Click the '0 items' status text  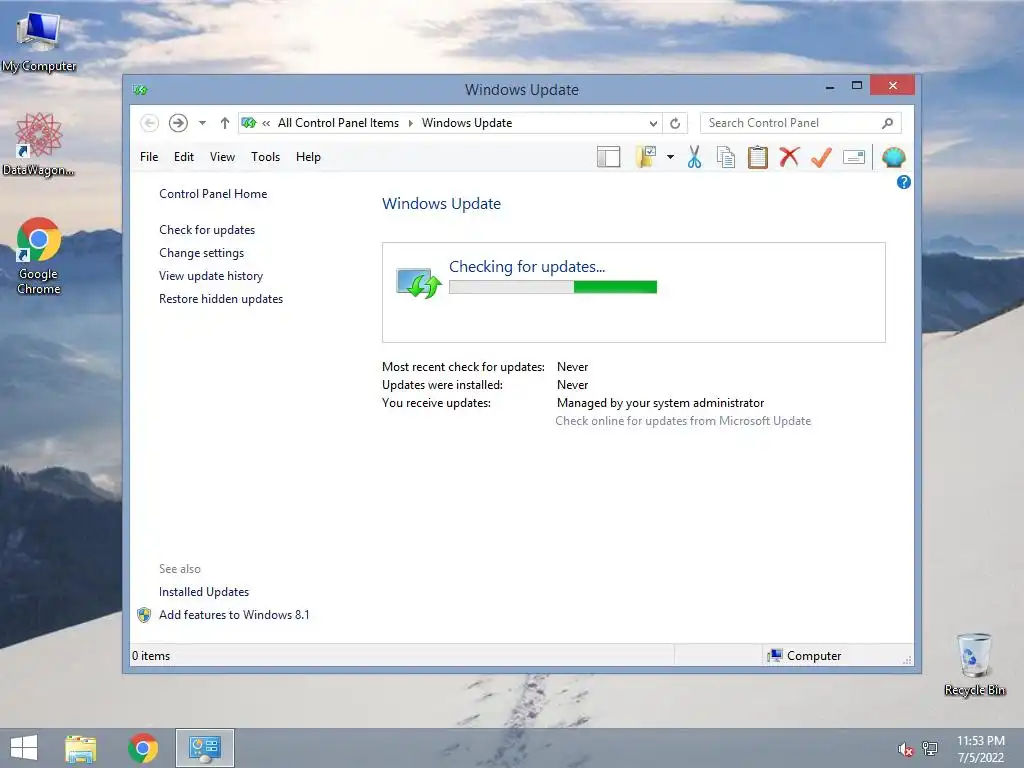tap(151, 656)
